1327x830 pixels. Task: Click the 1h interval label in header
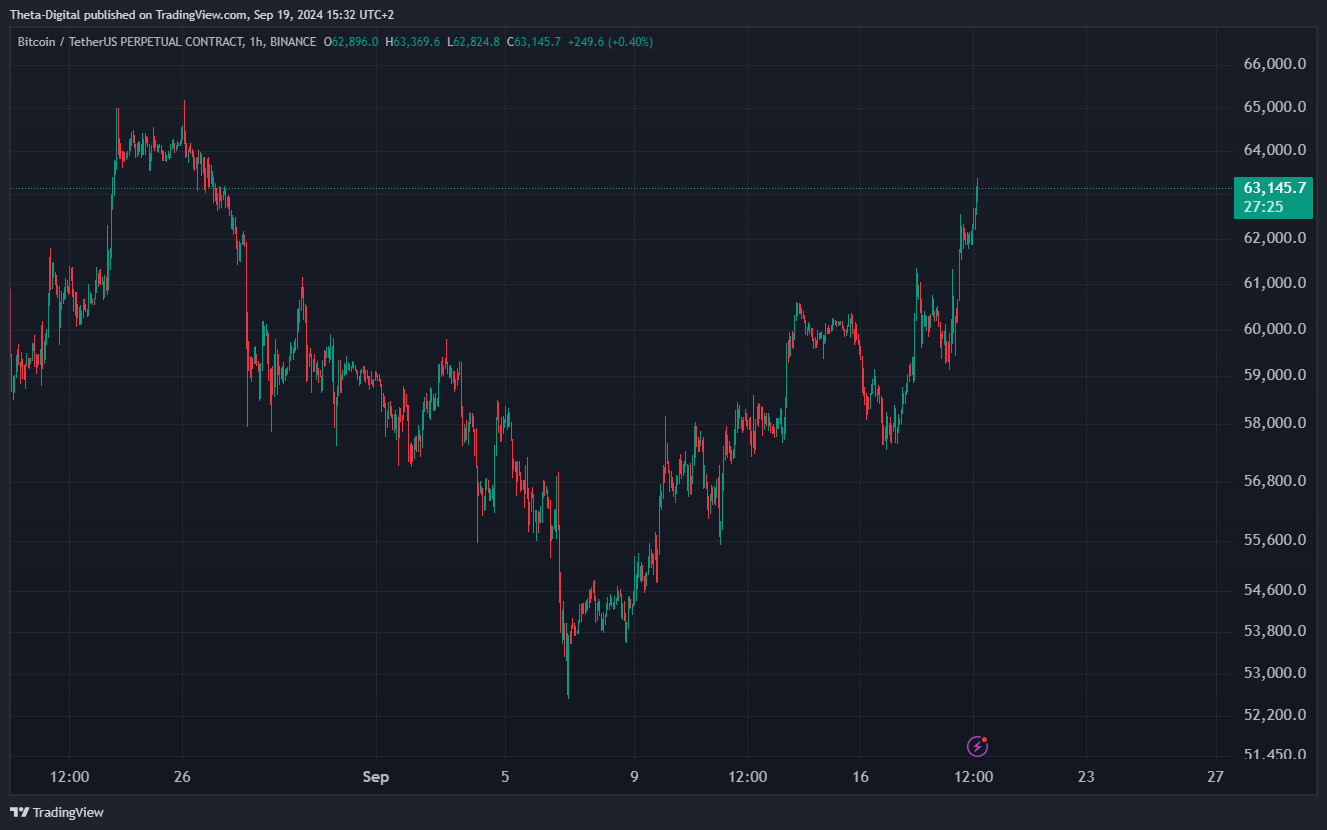pos(255,42)
